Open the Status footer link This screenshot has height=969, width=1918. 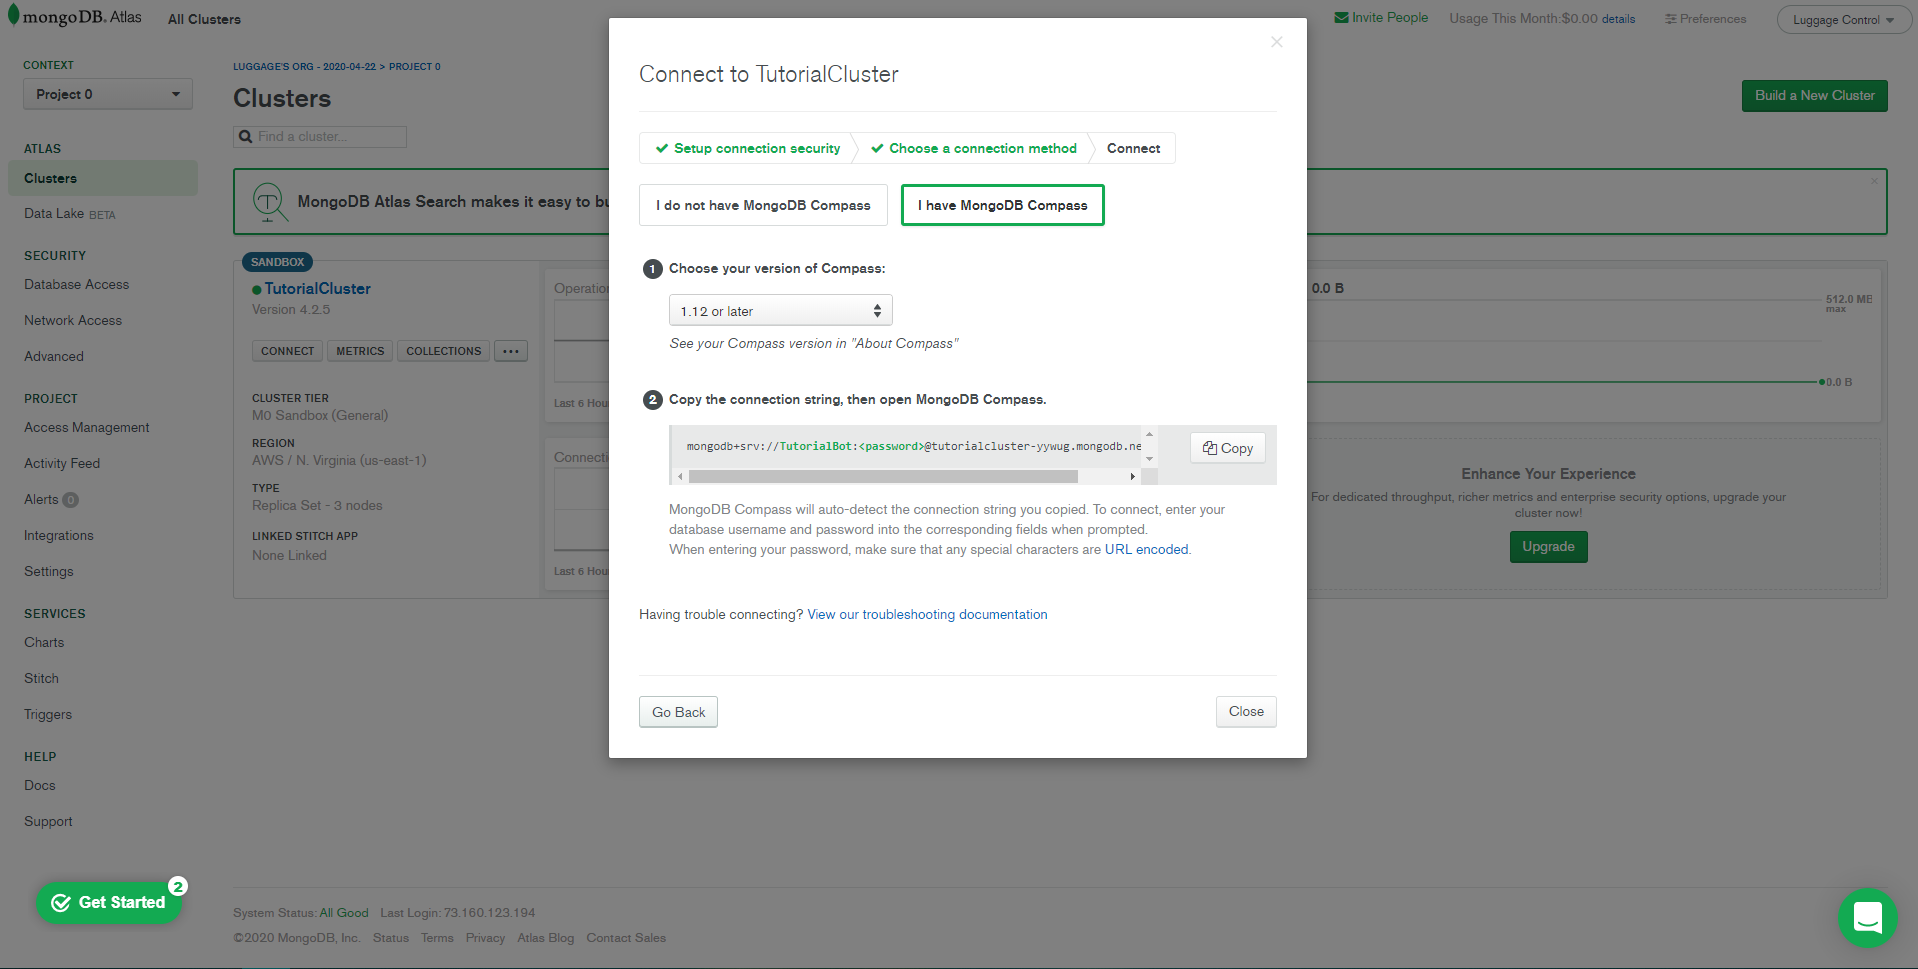[x=391, y=938]
